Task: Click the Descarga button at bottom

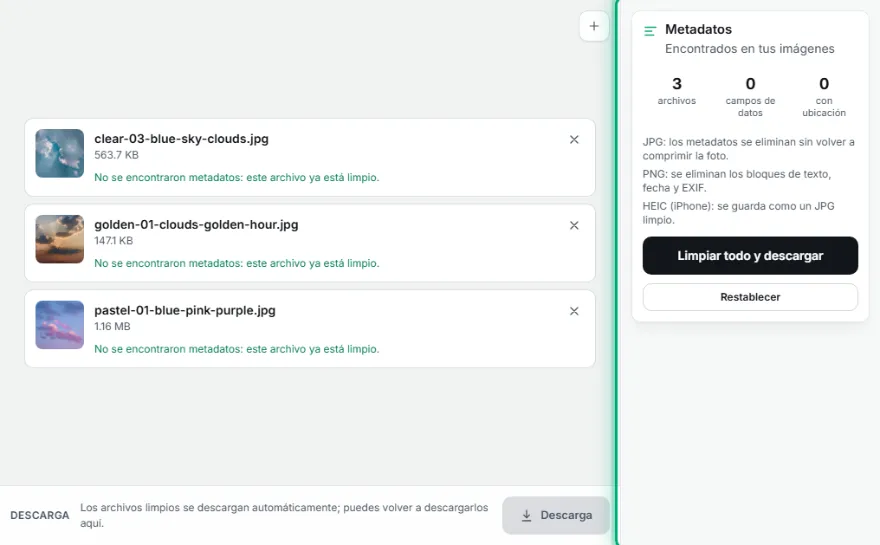Action: coord(556,515)
